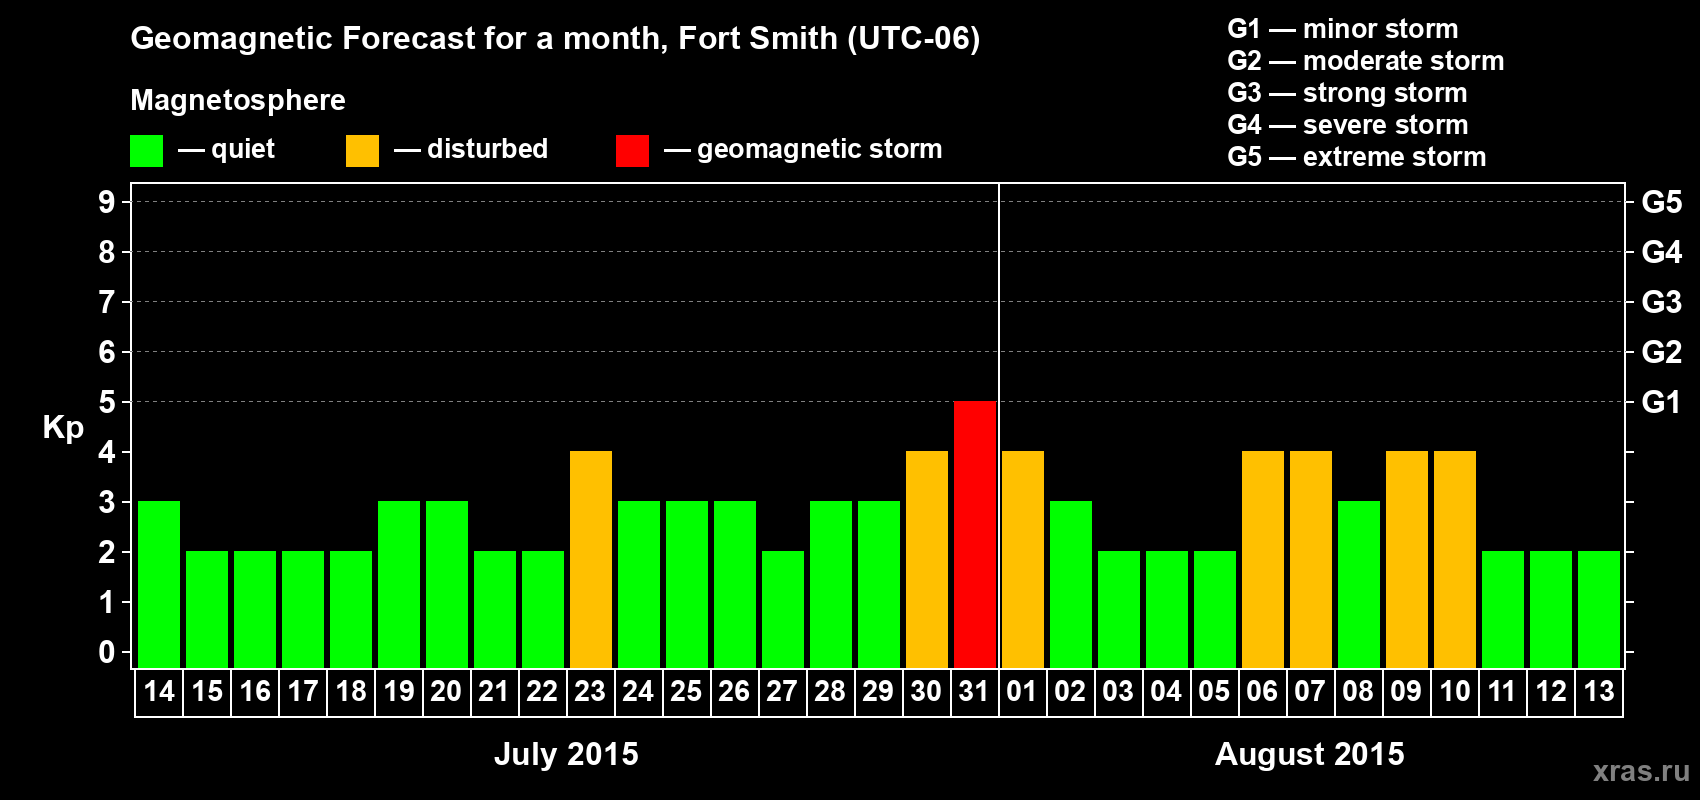This screenshot has height=800, width=1700.
Task: Click the date label 15
Action: [207, 691]
